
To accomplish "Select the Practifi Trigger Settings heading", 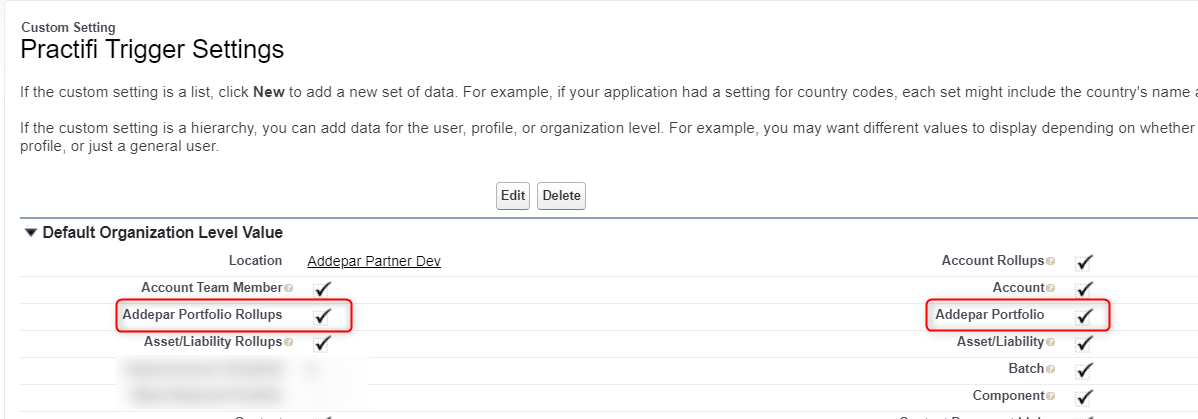I will coord(152,50).
